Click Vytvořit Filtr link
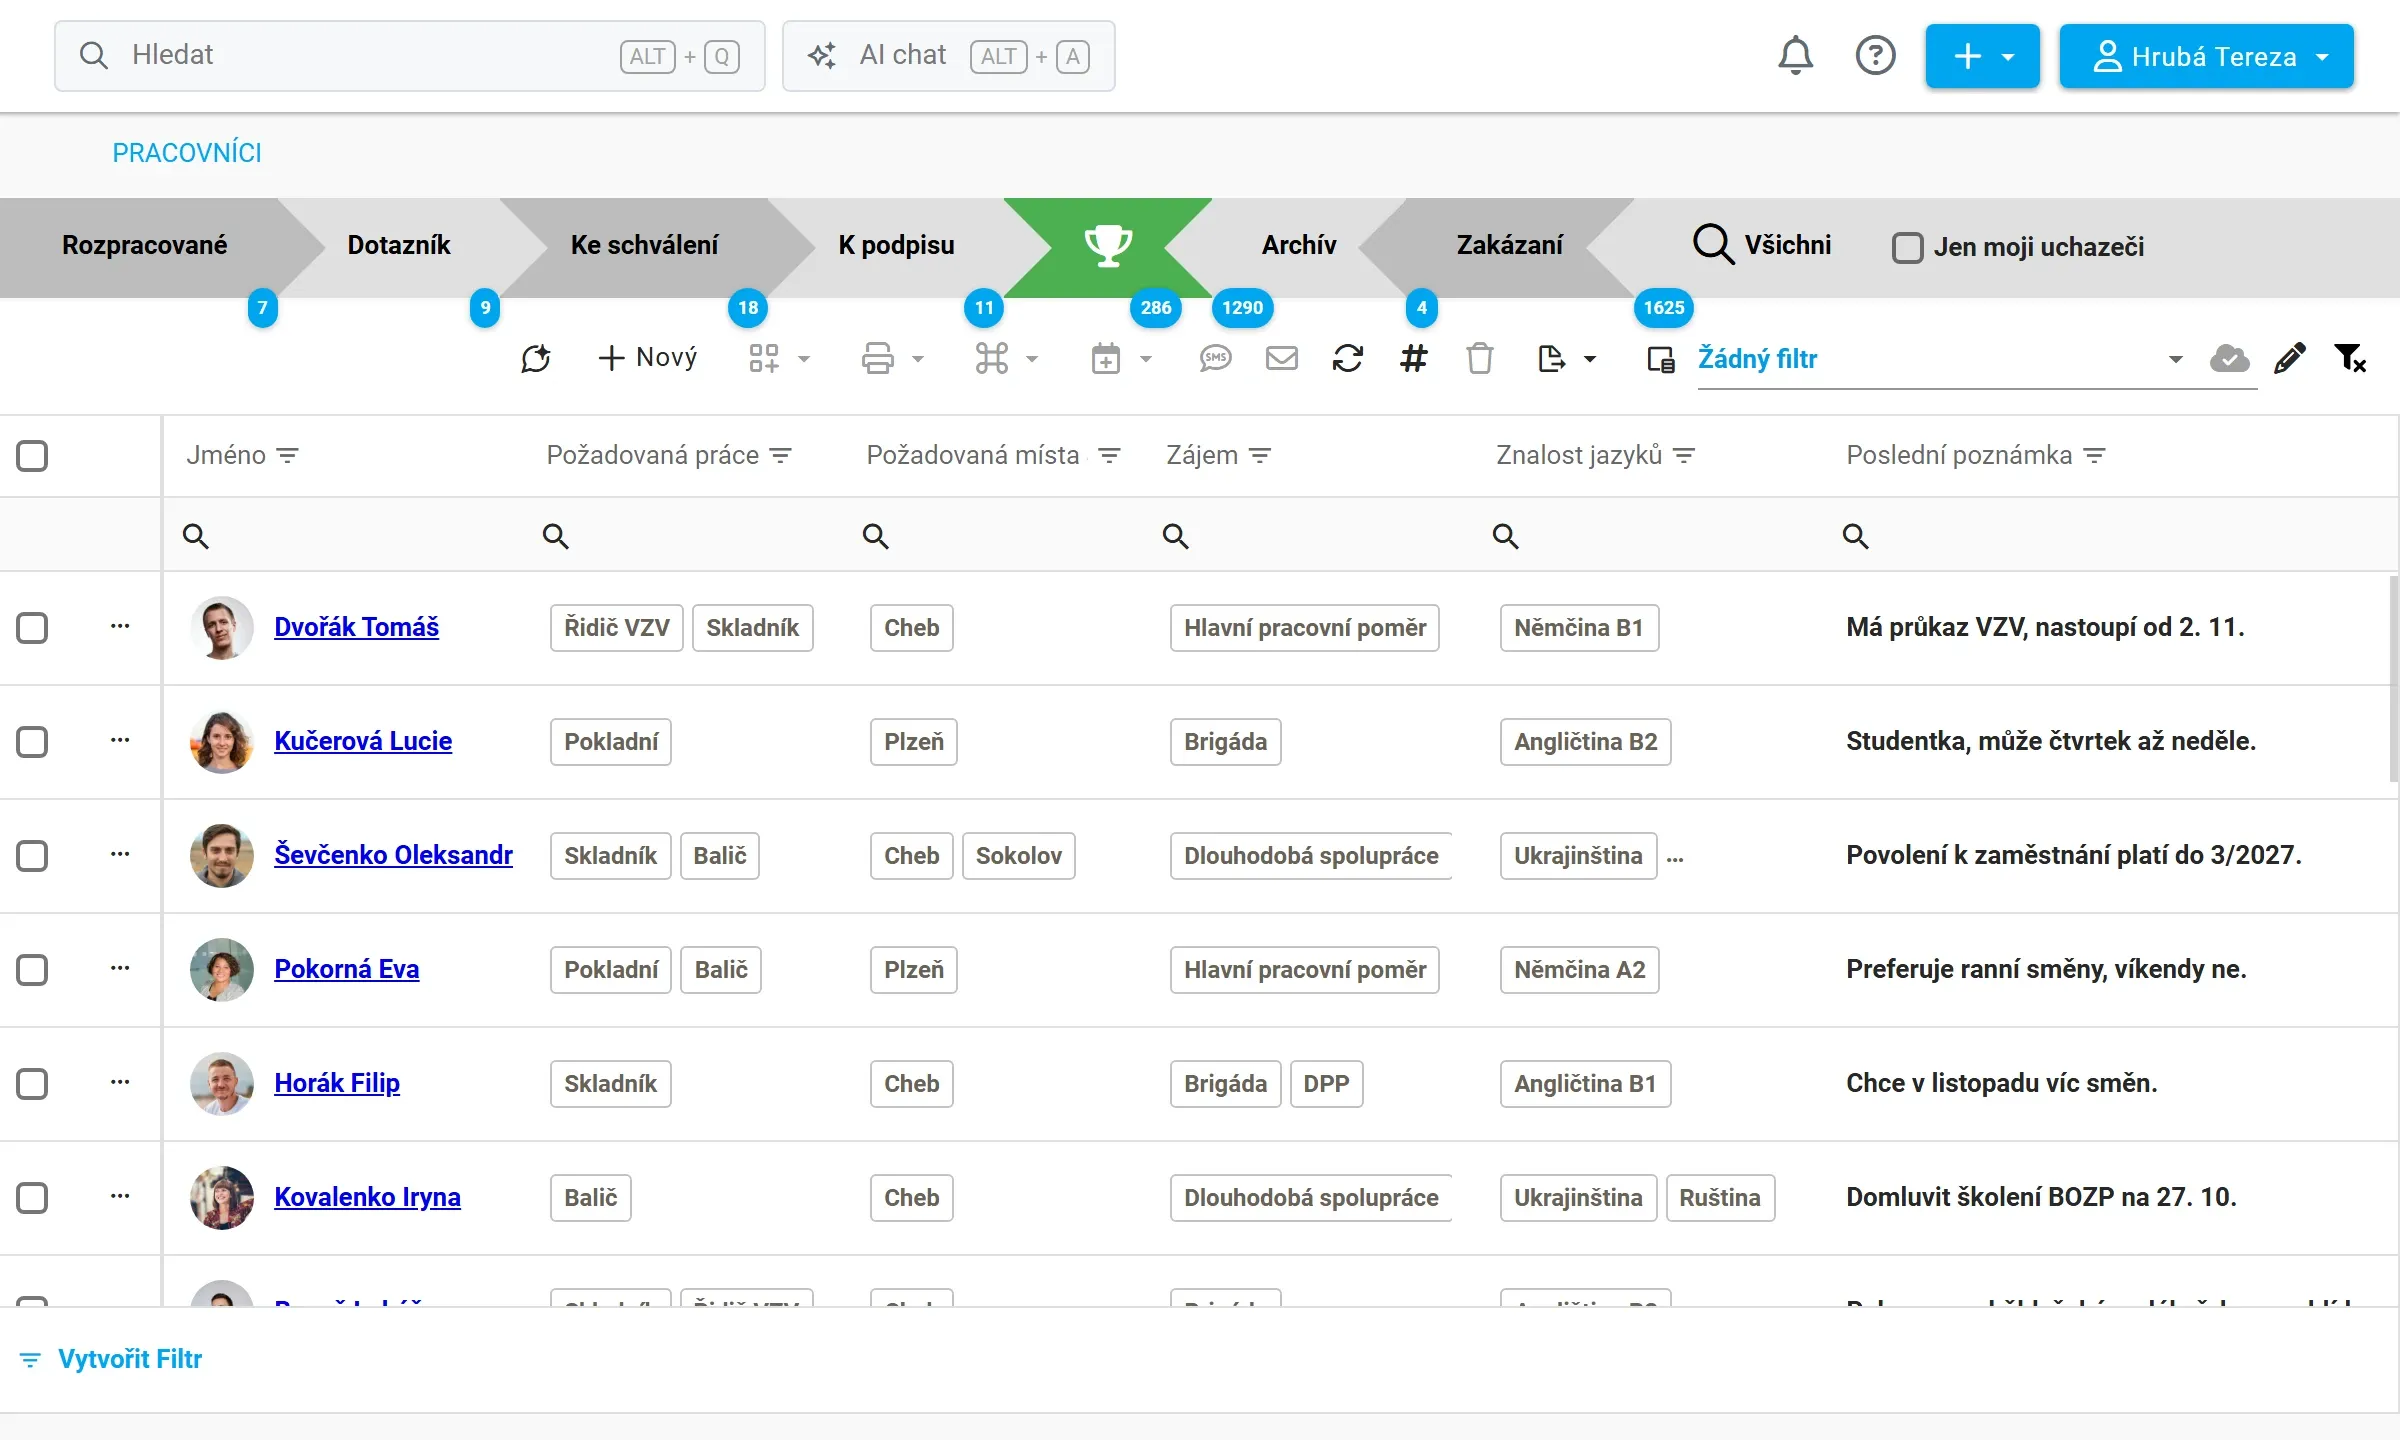The image size is (2400, 1440). pos(112,1359)
